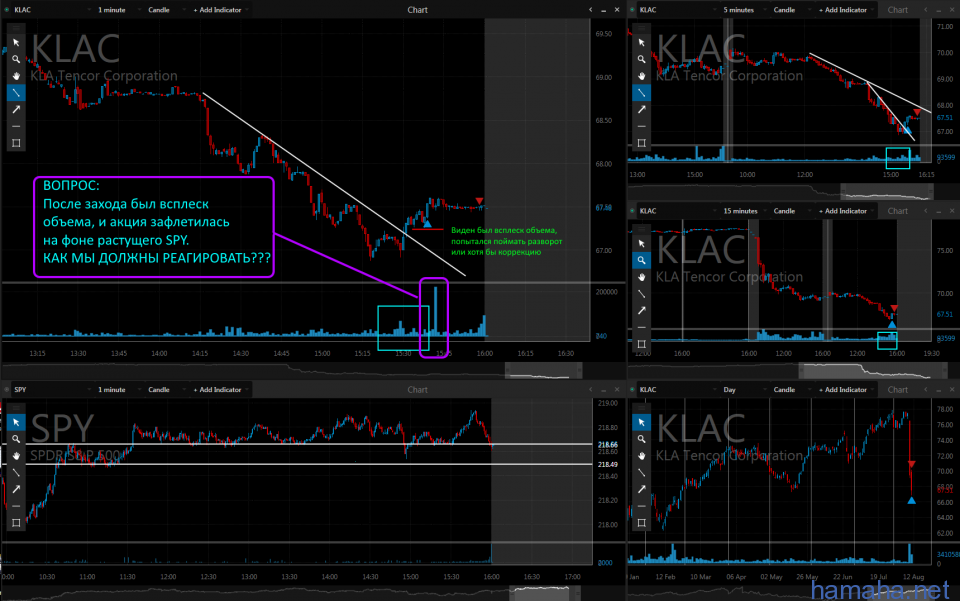The height and width of the screenshot is (601, 960).
Task: Select pointer tool in KLAC 5 minutes chart
Action: pos(641,43)
